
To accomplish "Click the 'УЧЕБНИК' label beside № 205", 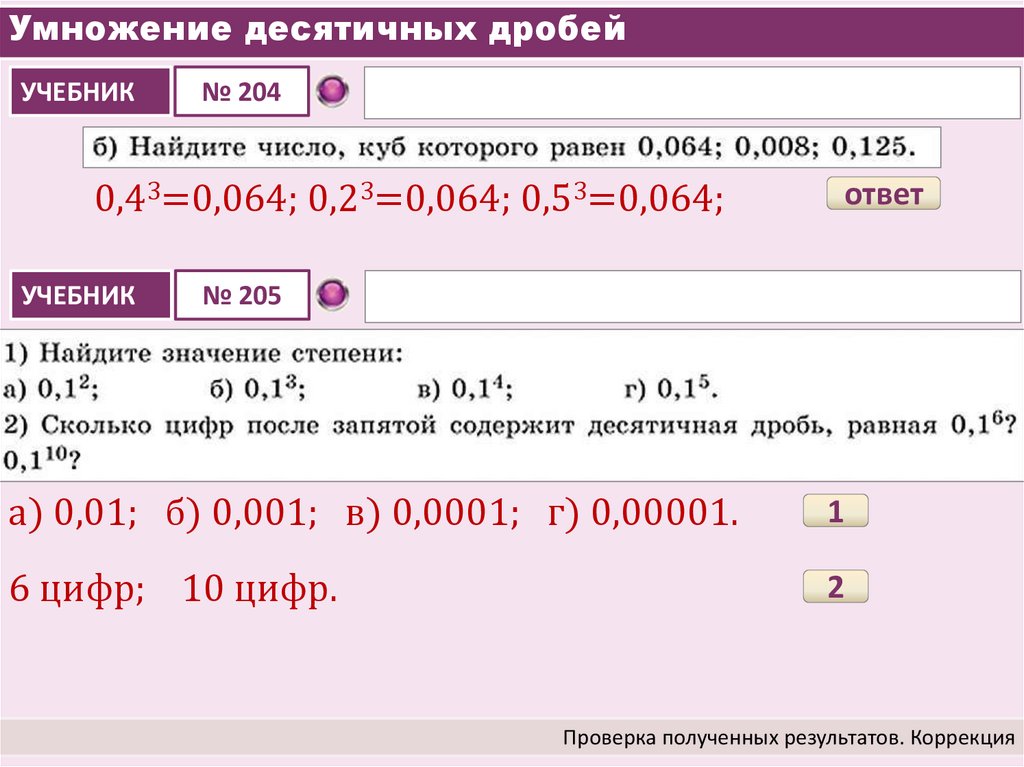I will pyautogui.click(x=91, y=295).
